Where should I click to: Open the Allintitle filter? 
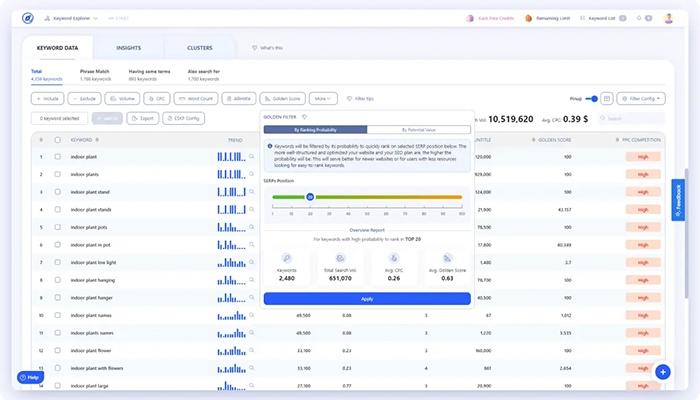[239, 99]
